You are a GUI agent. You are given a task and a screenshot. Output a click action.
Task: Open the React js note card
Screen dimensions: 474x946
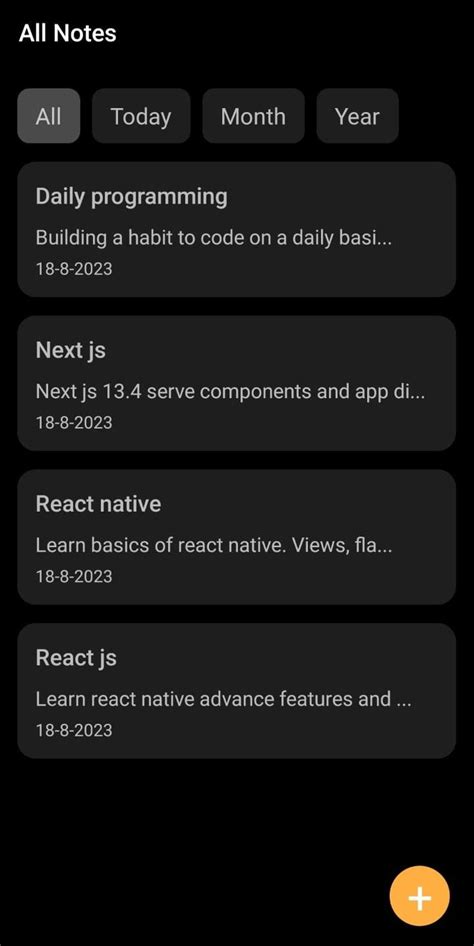click(236, 691)
